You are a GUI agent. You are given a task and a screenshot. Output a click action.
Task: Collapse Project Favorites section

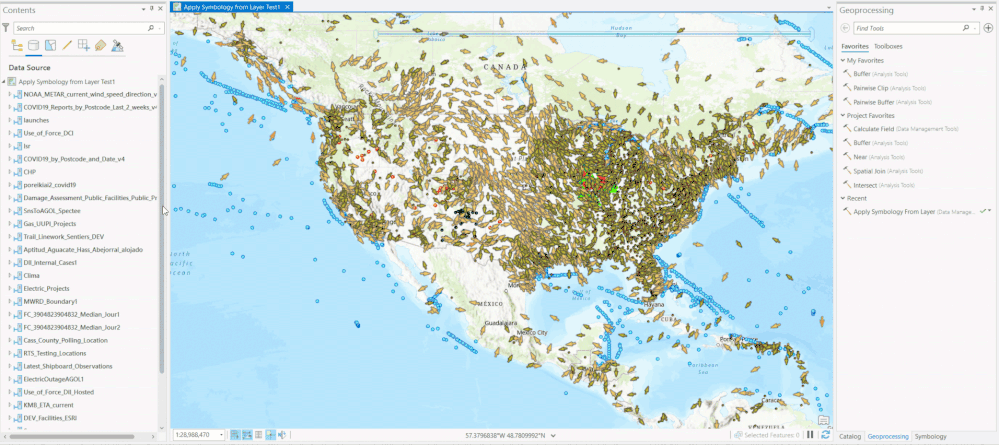click(843, 115)
